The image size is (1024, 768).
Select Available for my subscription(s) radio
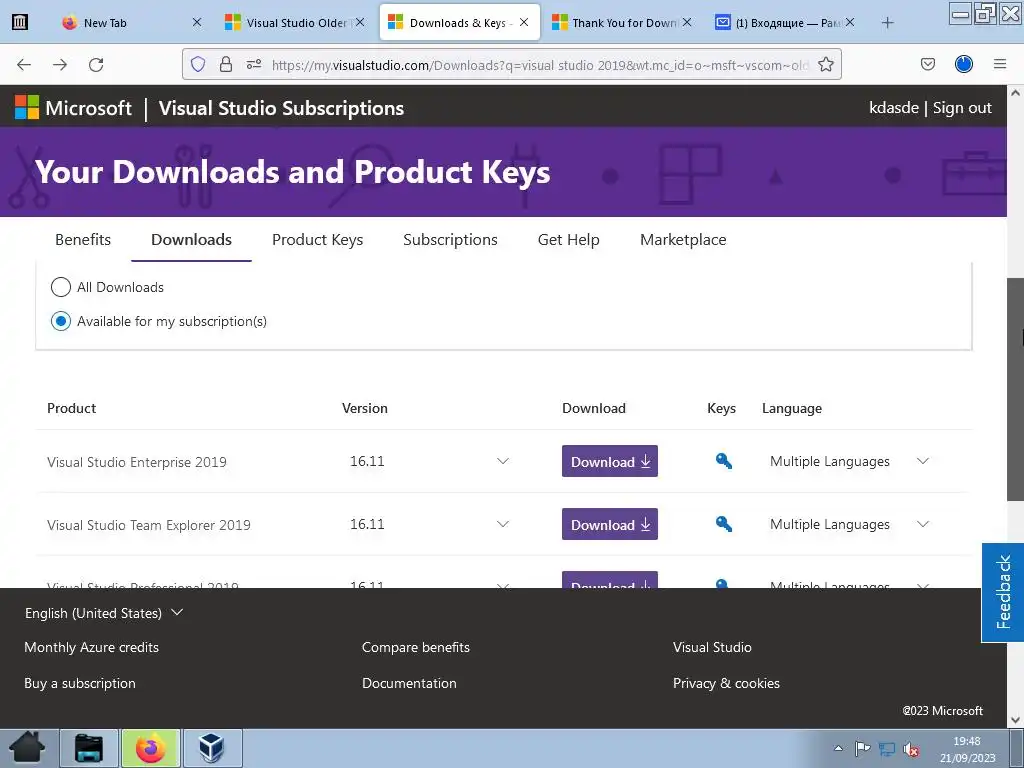(x=61, y=321)
